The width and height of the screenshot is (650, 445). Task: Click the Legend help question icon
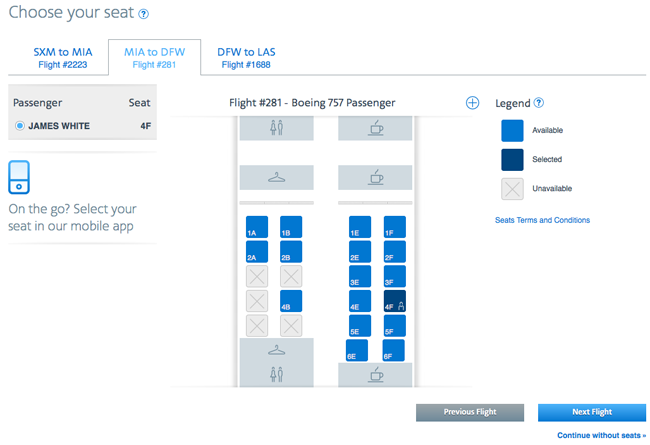point(539,103)
